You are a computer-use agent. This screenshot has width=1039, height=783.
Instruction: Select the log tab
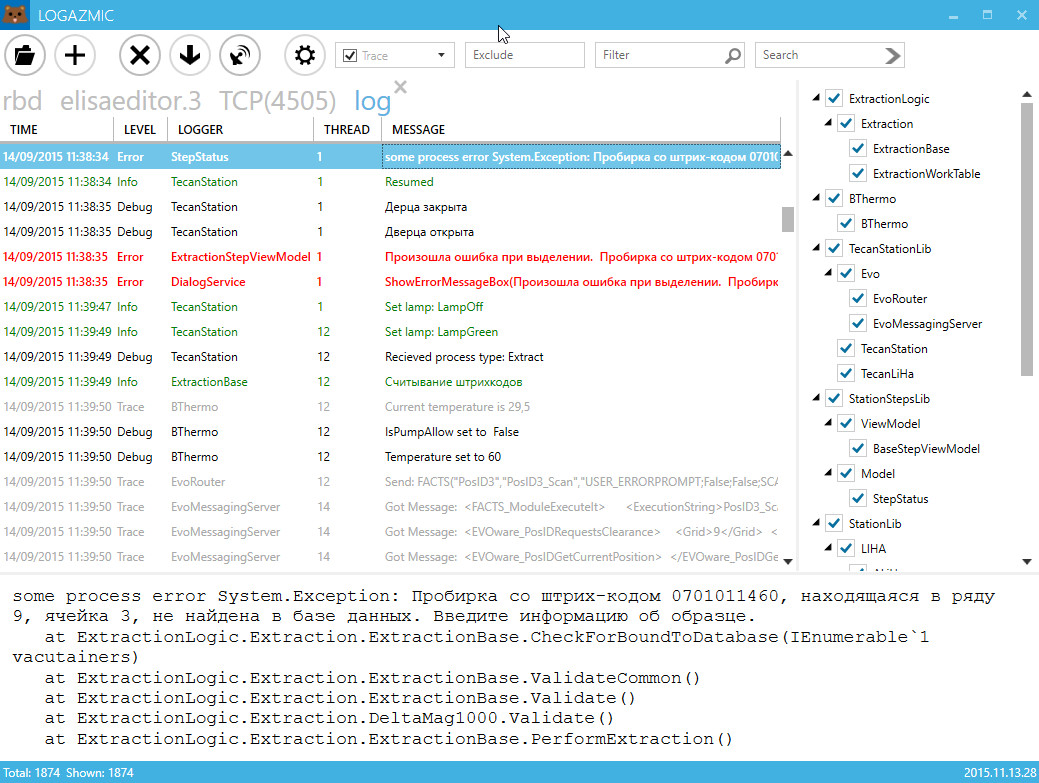point(372,101)
